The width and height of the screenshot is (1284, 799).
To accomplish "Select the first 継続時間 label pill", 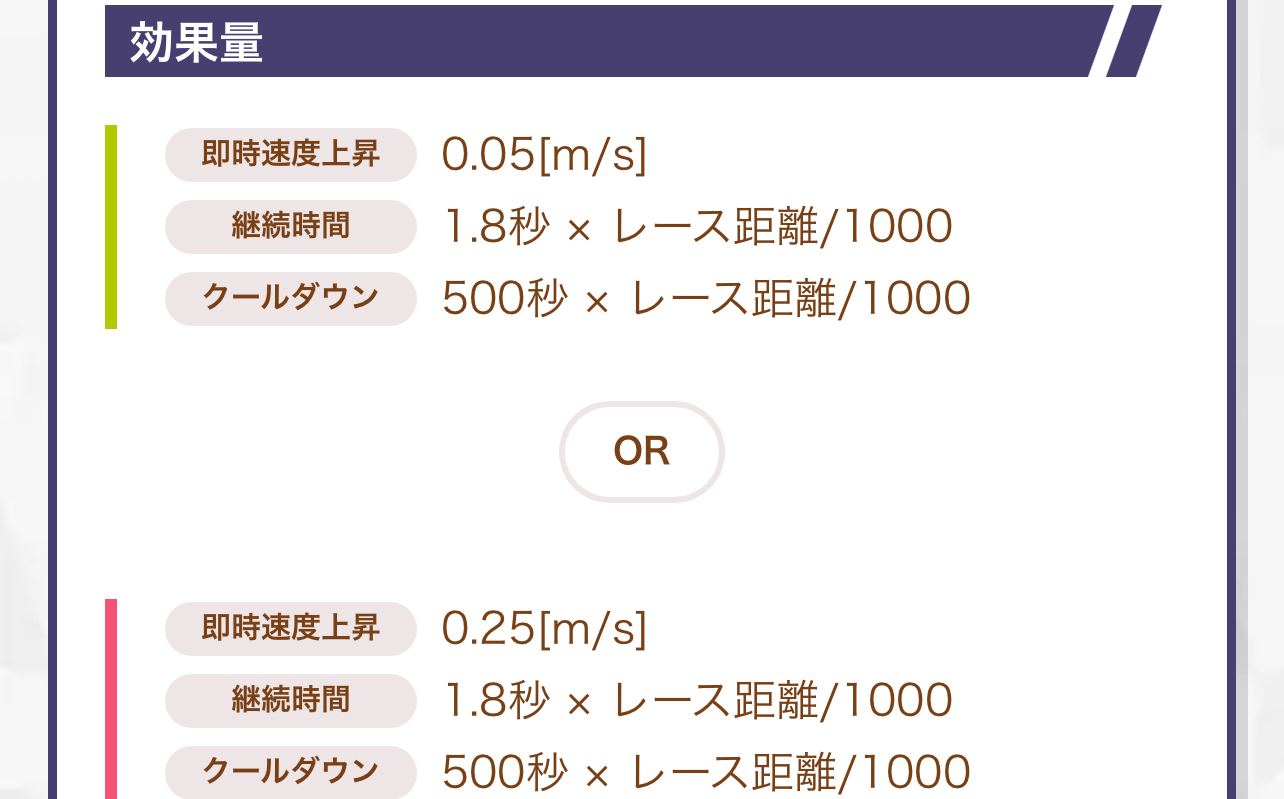I will point(290,227).
